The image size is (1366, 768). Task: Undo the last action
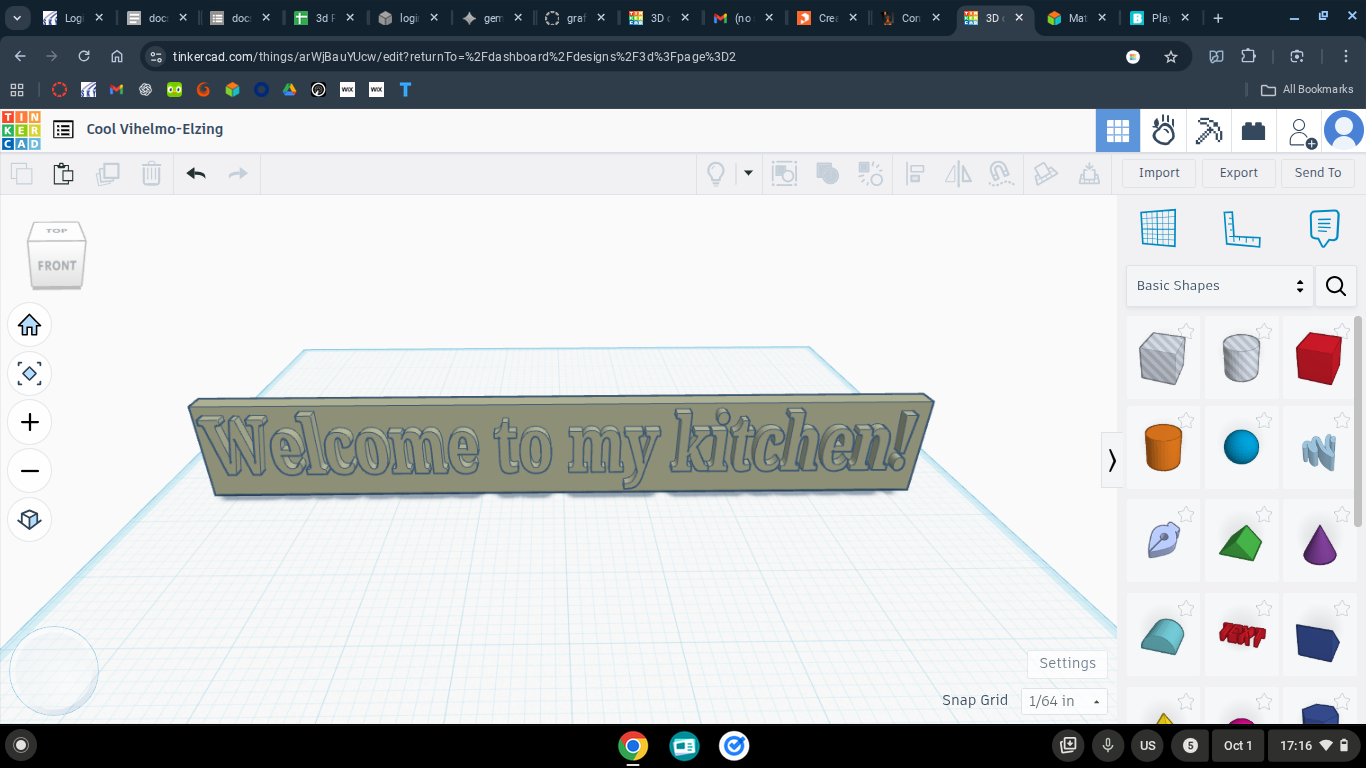(196, 173)
